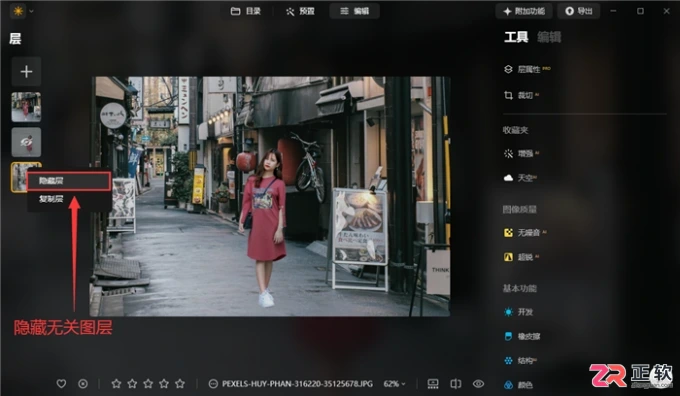Choose 隐藏层 from the context menu
The height and width of the screenshot is (396, 680).
[69, 181]
